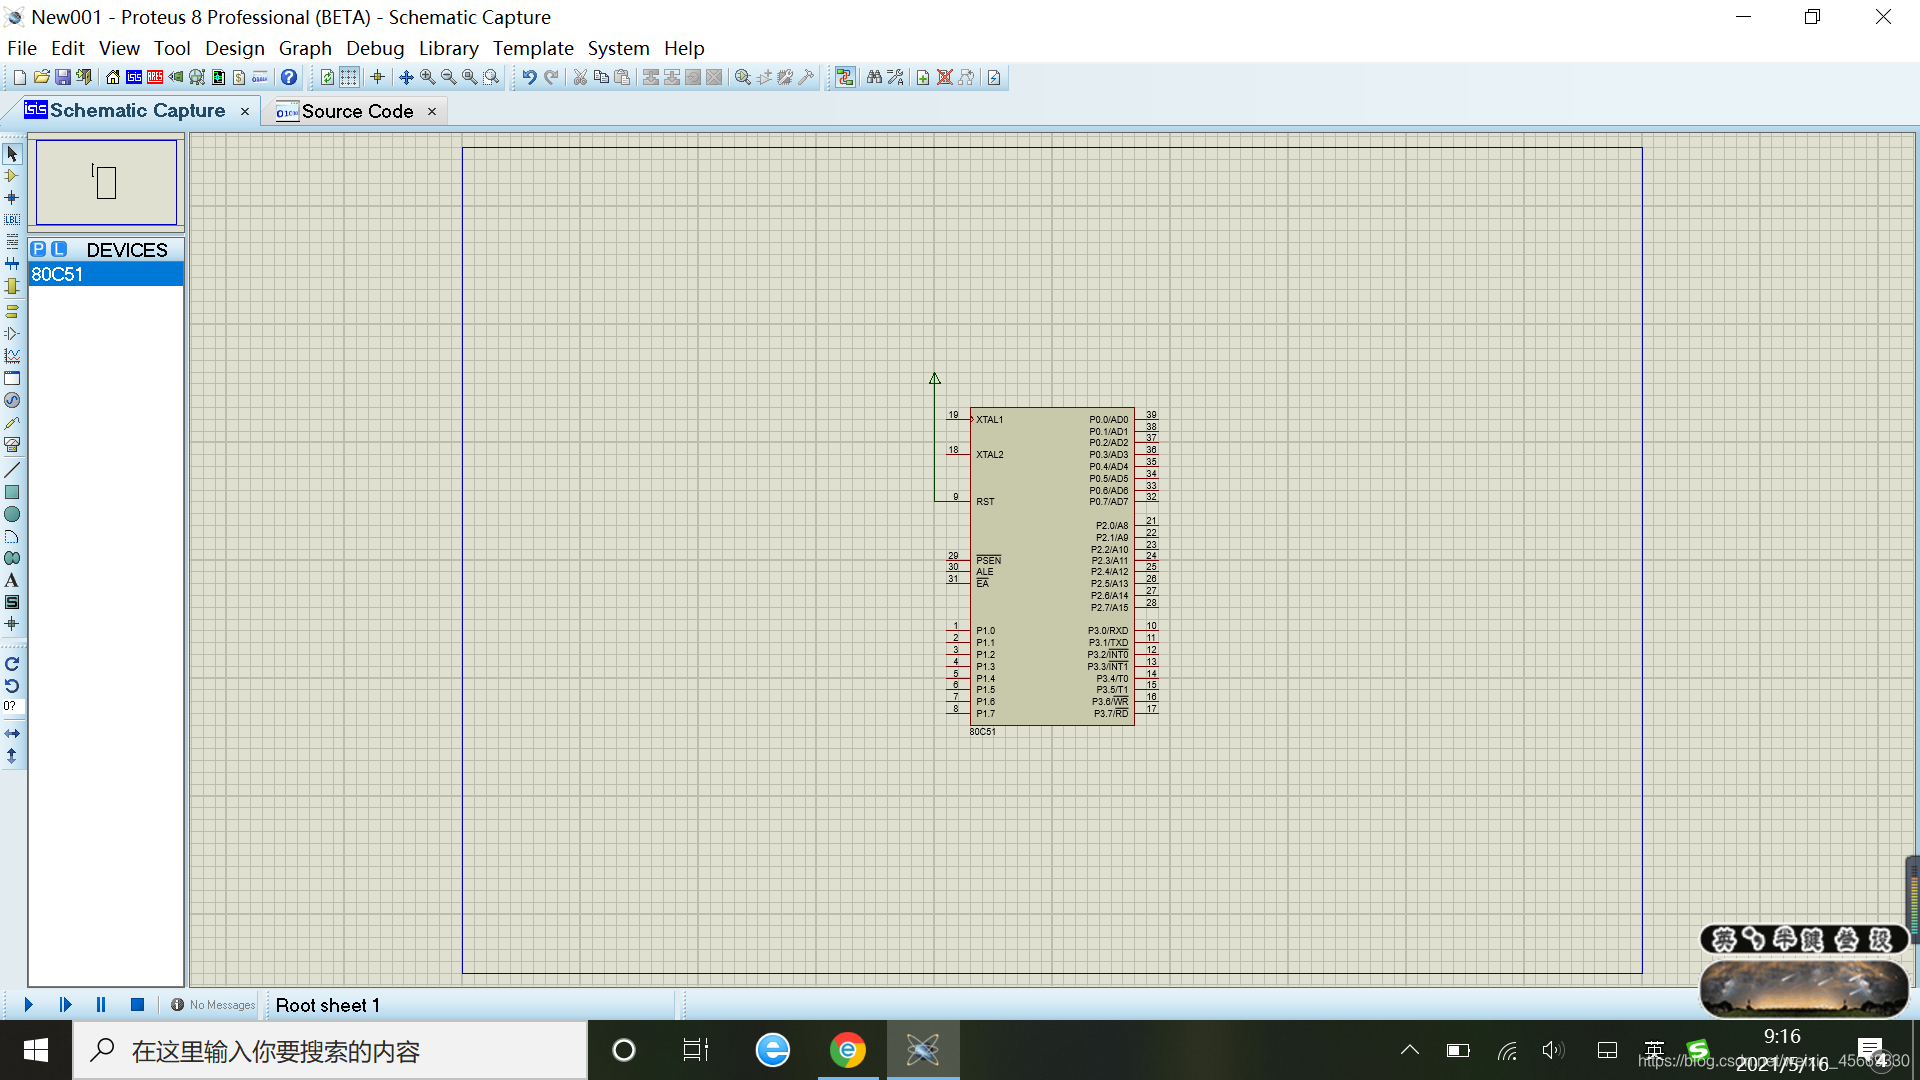
Task: Toggle Wire Autorouter toolbar button
Action: 845,77
